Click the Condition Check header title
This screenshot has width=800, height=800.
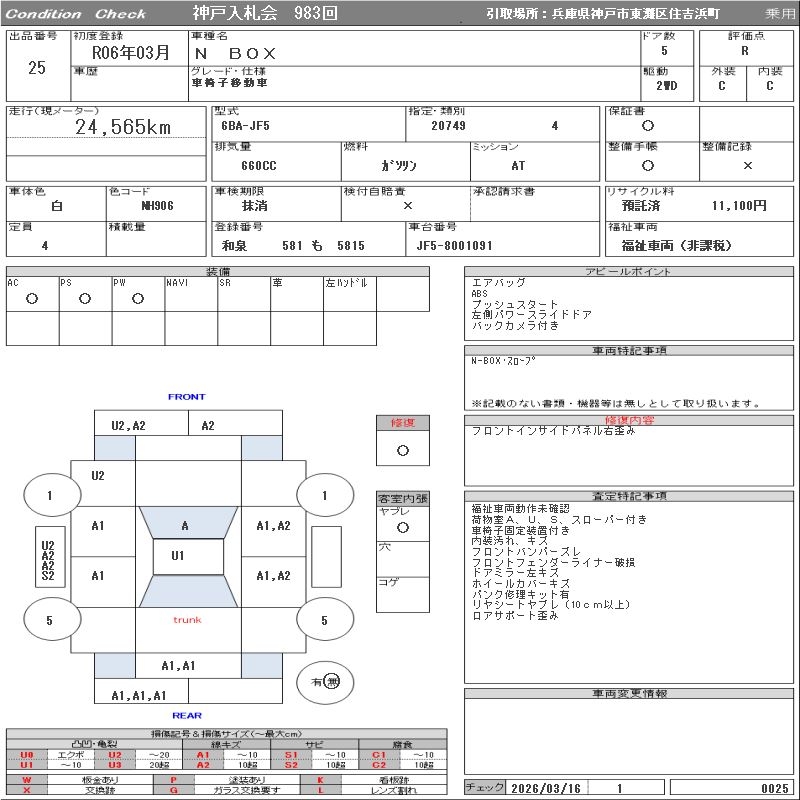pos(76,14)
